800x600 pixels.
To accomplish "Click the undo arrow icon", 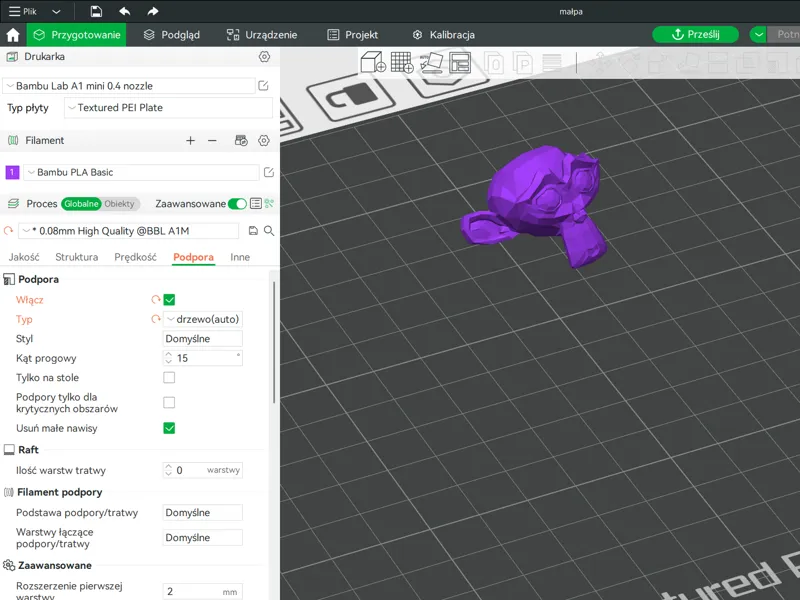I will 124,11.
